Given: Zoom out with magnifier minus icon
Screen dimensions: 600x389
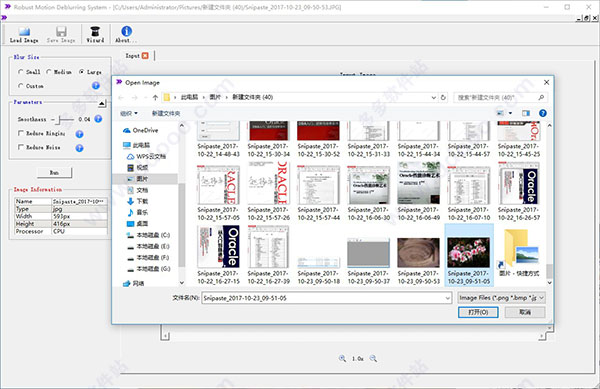Looking at the screenshot, I should click(373, 358).
